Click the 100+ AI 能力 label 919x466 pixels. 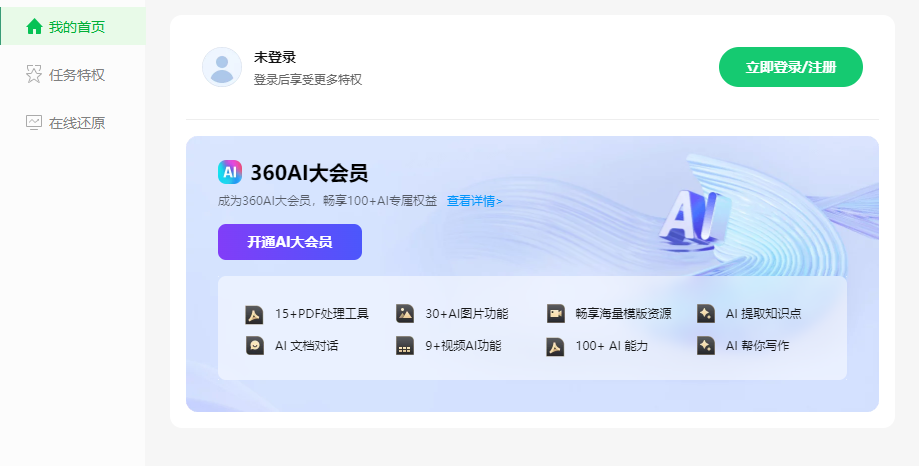[612, 346]
